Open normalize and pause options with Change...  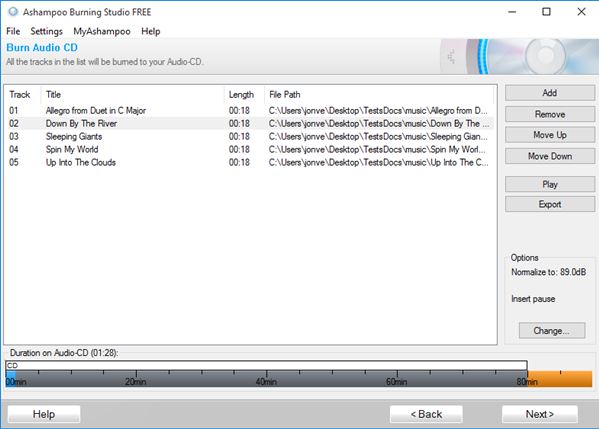[x=552, y=330]
